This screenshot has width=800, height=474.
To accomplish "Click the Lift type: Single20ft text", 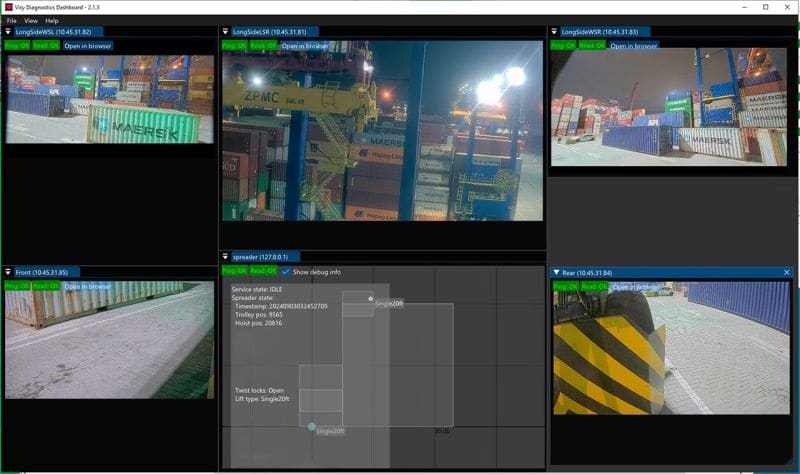I will [x=262, y=399].
